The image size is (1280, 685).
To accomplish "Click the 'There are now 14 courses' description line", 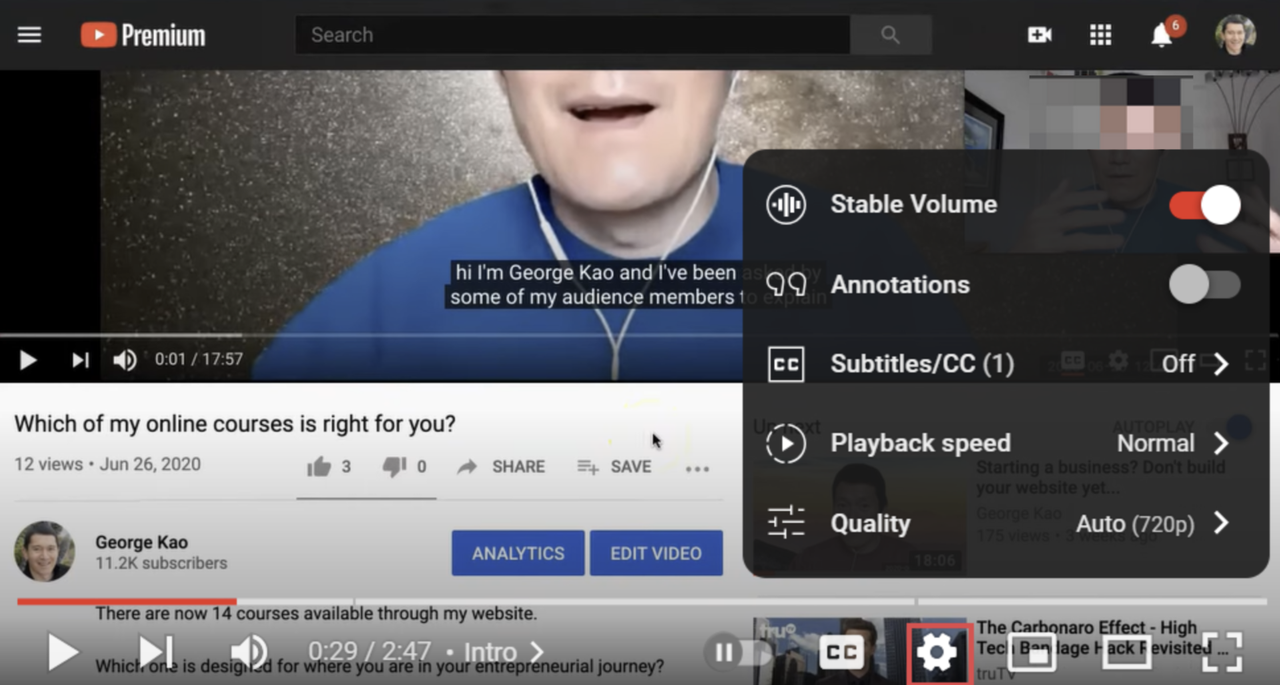I will pyautogui.click(x=316, y=614).
